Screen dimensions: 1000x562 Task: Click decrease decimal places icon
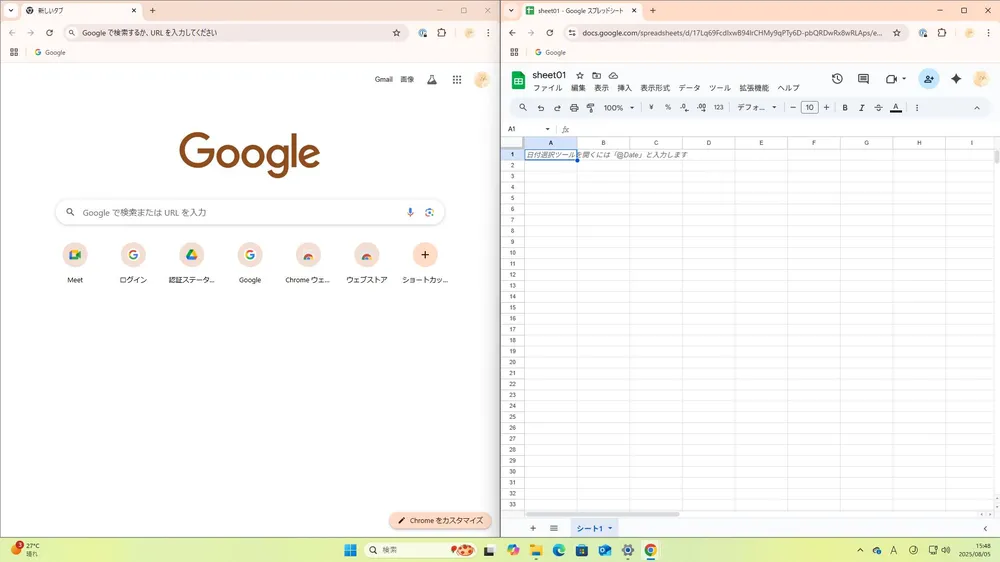coord(684,108)
